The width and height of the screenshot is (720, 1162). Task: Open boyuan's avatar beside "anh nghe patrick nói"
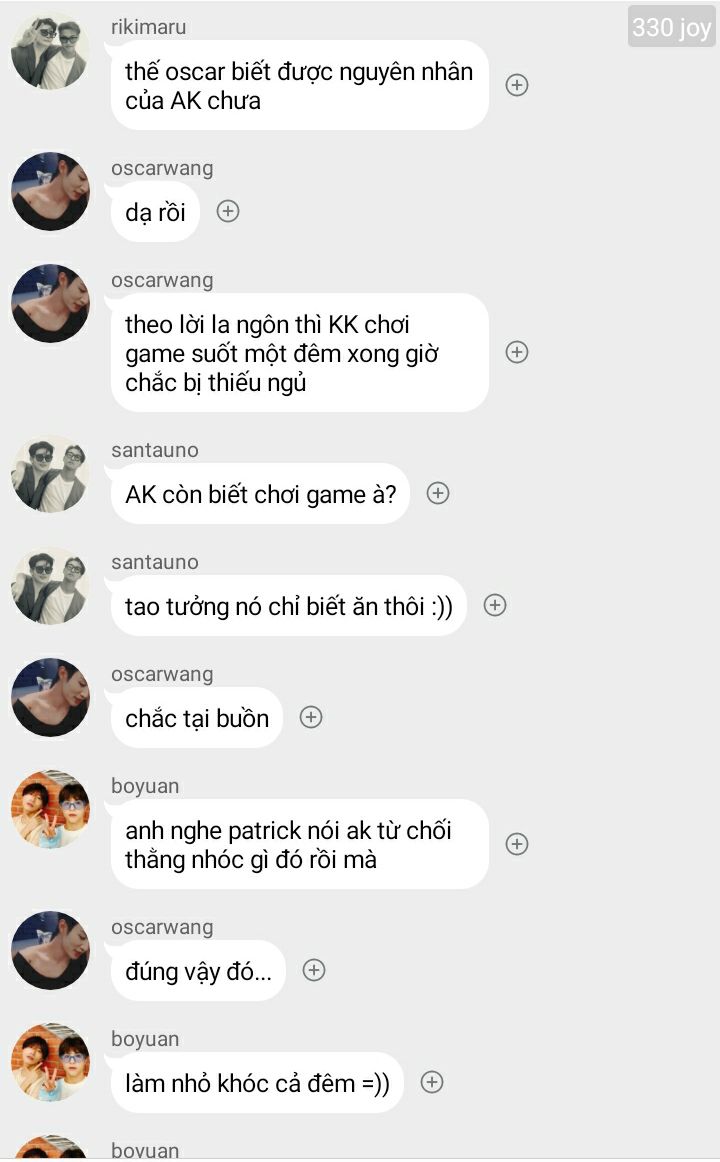[x=50, y=809]
